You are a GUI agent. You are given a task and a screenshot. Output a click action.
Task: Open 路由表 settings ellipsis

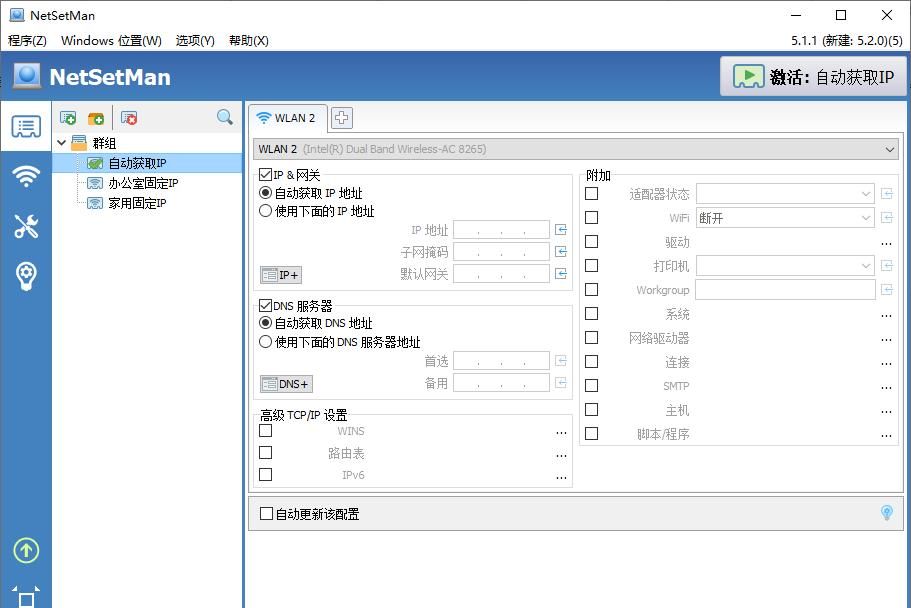(x=561, y=455)
